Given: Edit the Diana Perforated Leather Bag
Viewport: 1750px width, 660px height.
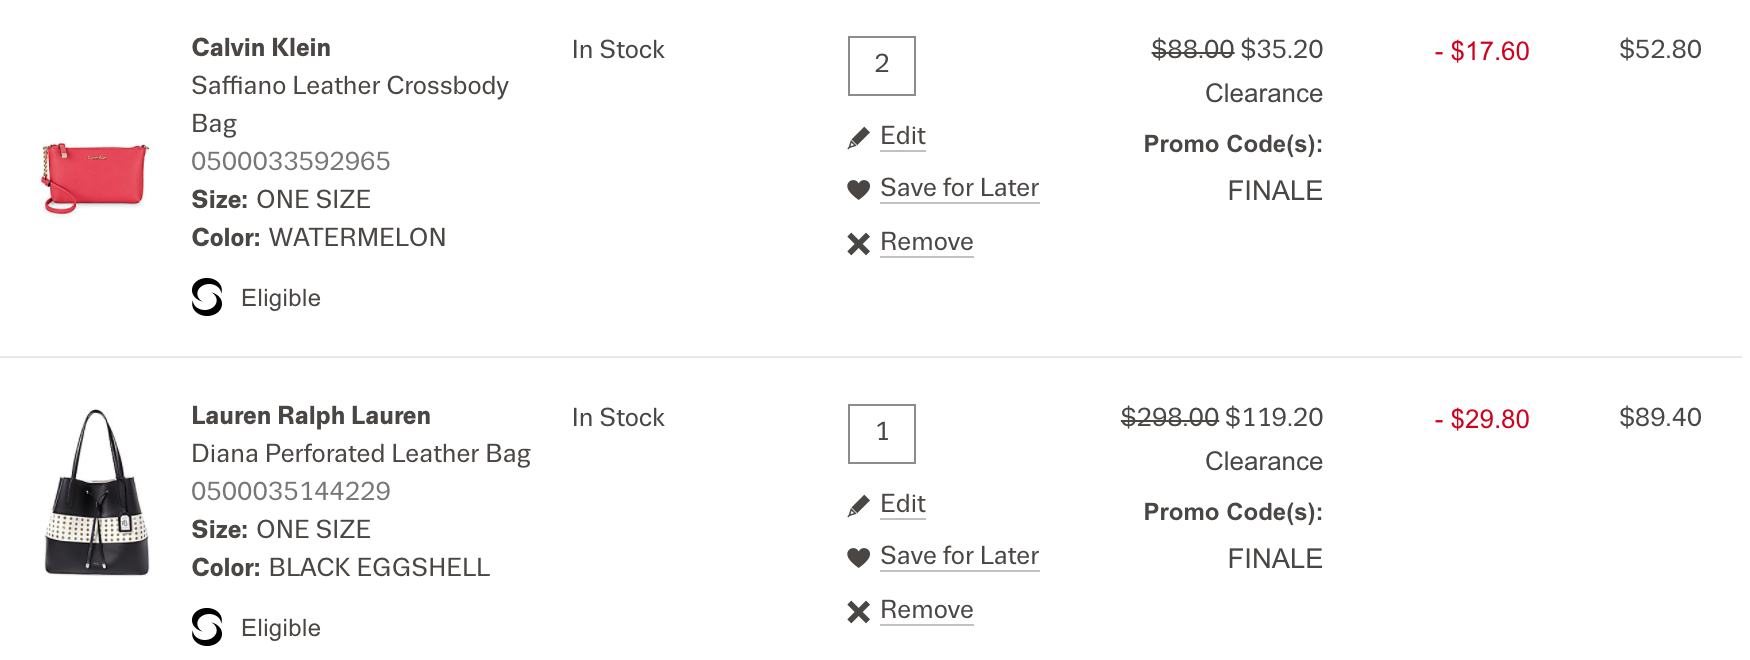Looking at the screenshot, I should click(903, 504).
